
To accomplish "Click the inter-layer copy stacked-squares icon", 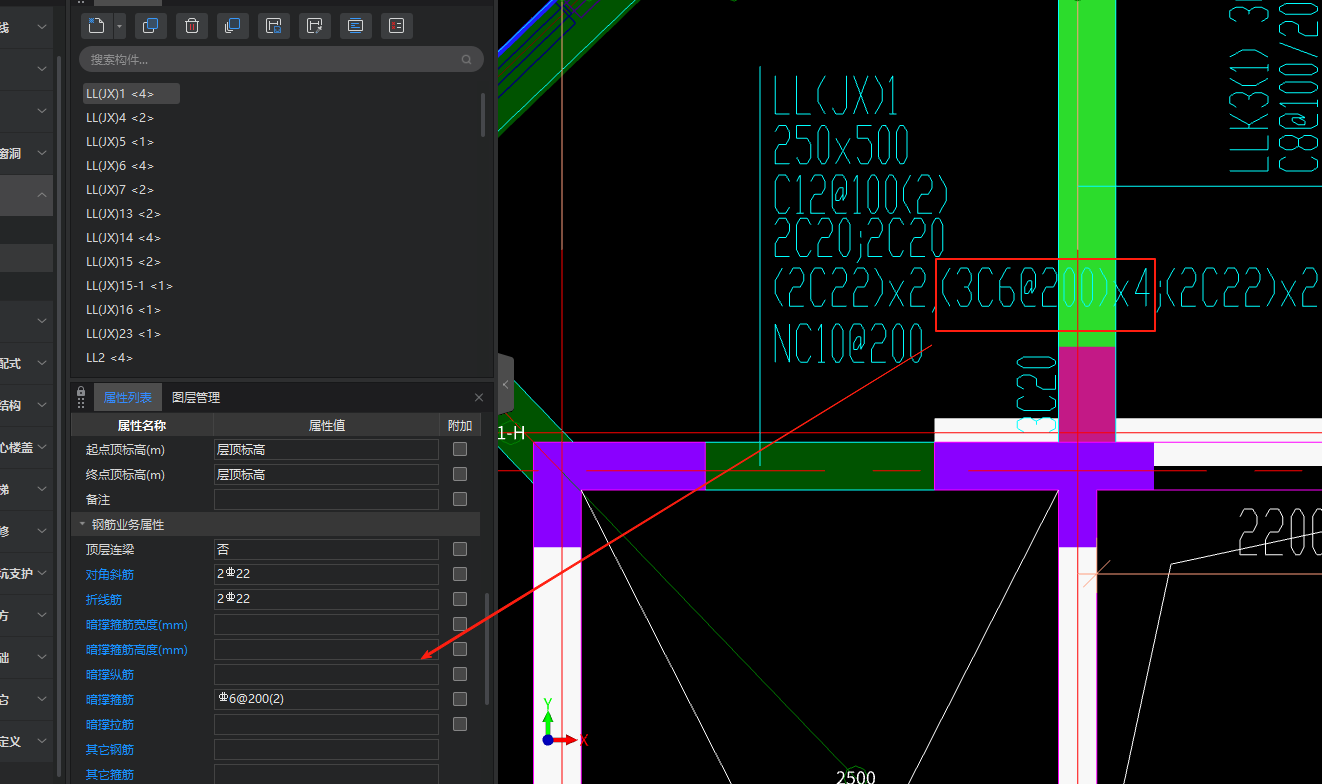I will pyautogui.click(x=232, y=26).
